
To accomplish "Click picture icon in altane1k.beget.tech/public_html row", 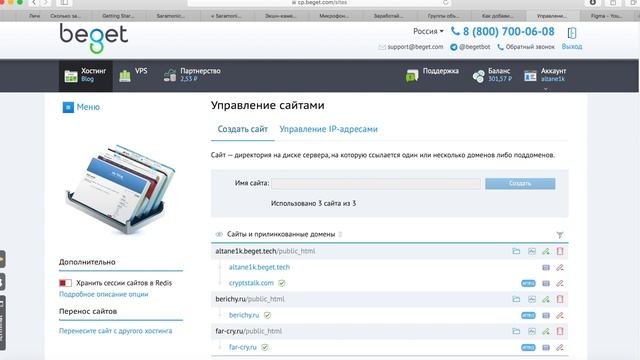I will click(531, 251).
